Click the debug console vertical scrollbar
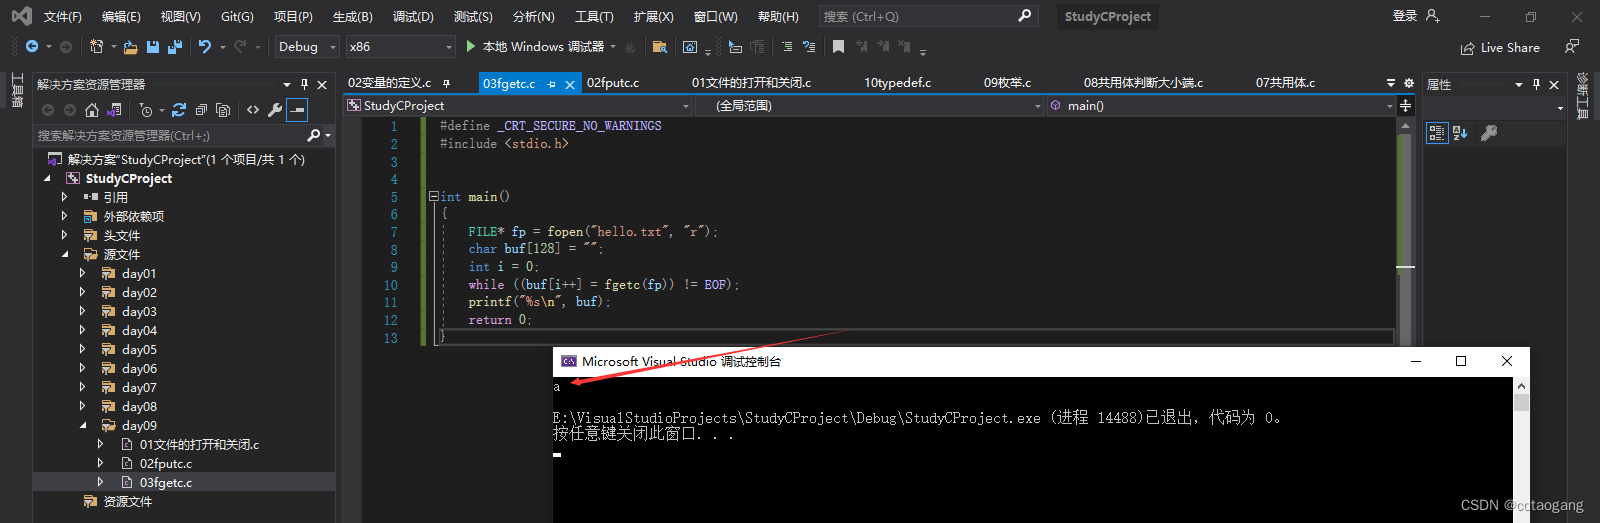This screenshot has width=1600, height=523. click(x=1521, y=450)
